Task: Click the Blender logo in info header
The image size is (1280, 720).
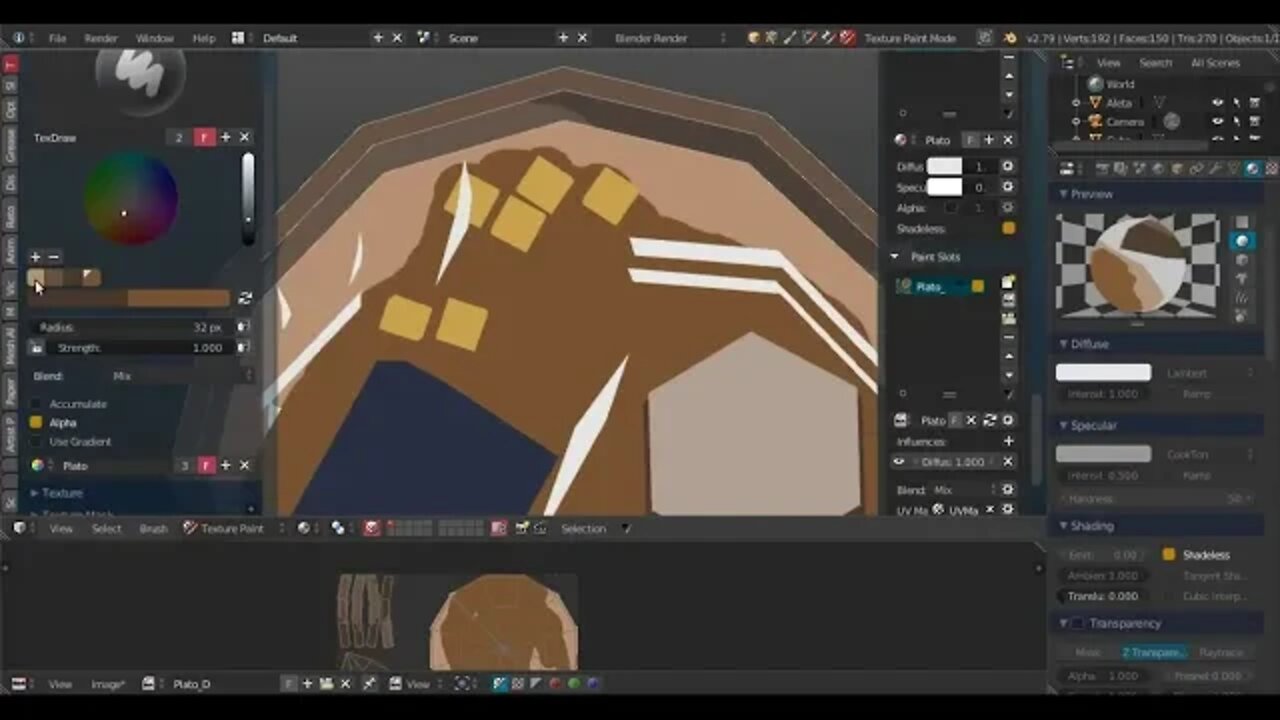Action: point(1010,38)
